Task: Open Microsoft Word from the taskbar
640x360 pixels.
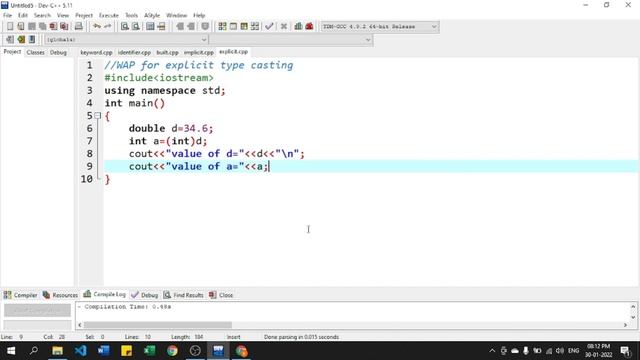Action: point(104,351)
